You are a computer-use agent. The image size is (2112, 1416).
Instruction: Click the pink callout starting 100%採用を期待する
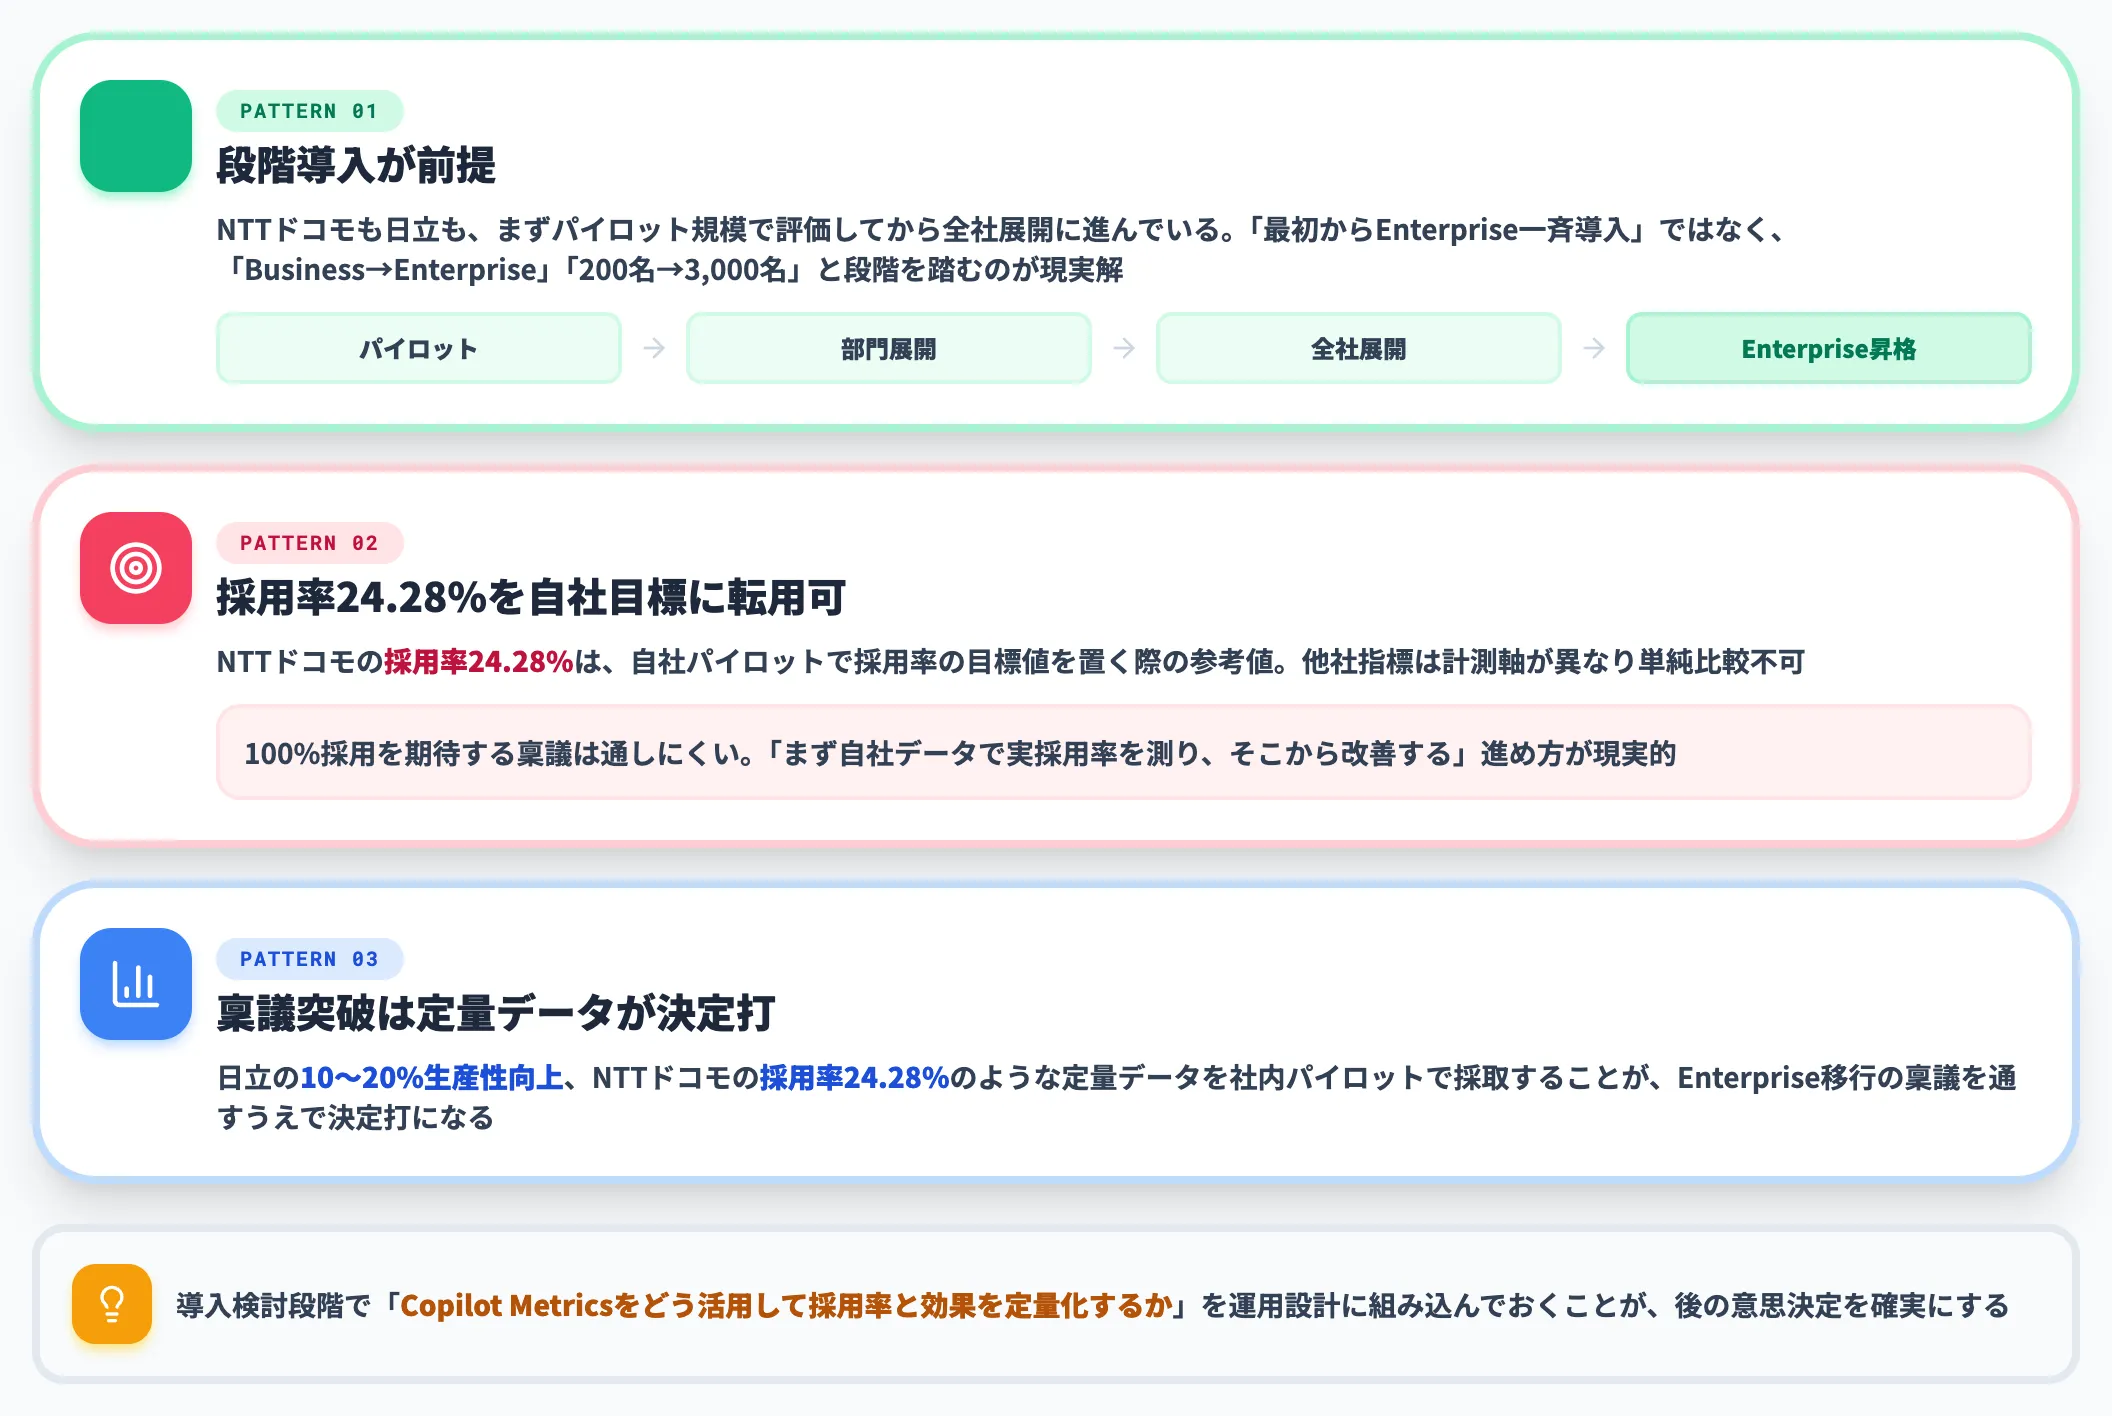1124,752
